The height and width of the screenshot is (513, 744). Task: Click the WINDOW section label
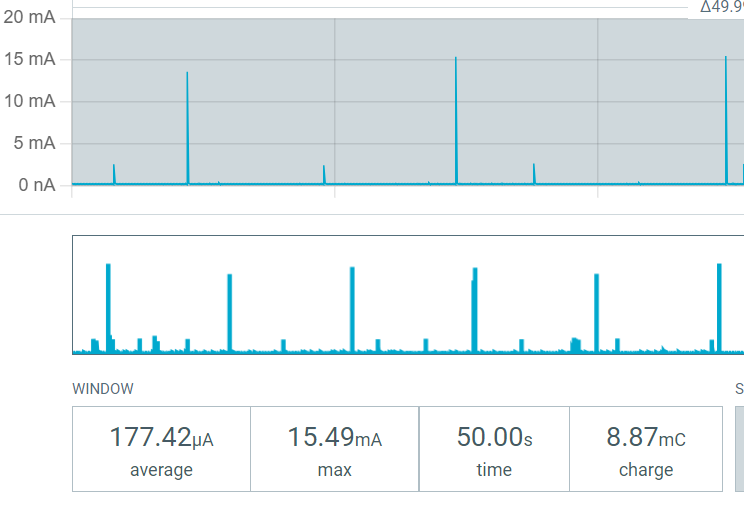103,389
